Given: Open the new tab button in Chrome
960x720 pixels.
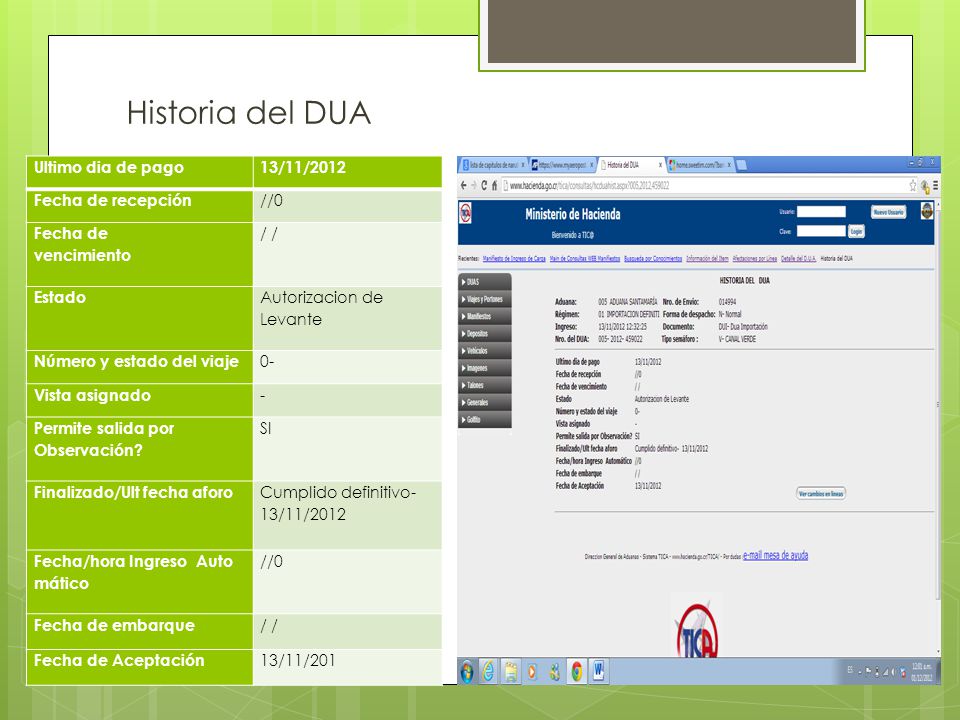Looking at the screenshot, I should click(x=741, y=165).
